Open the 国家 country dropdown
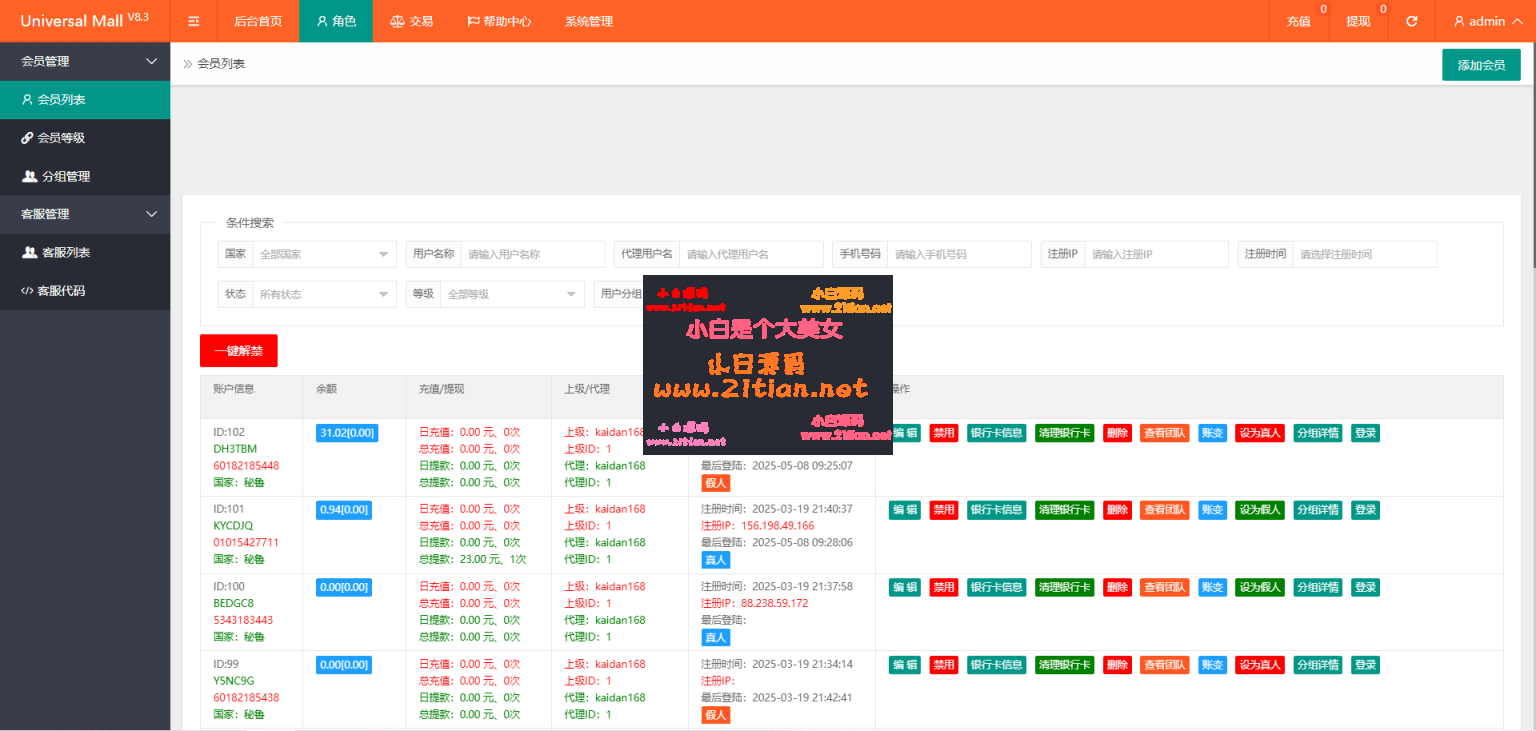1536x731 pixels. pos(324,255)
